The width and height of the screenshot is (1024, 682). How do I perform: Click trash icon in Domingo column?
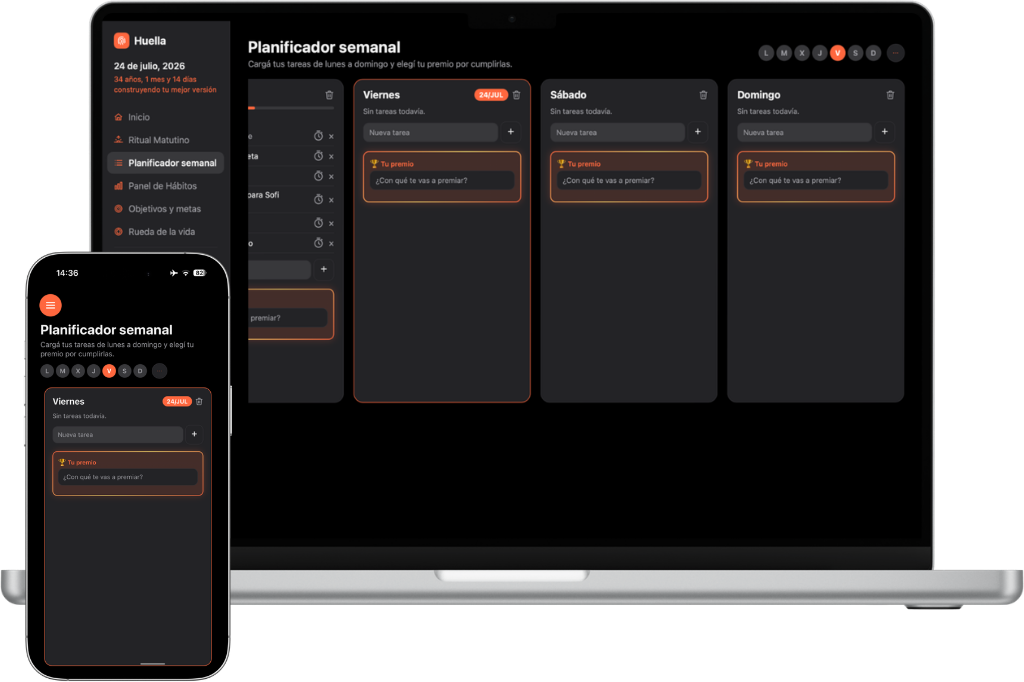coord(890,95)
